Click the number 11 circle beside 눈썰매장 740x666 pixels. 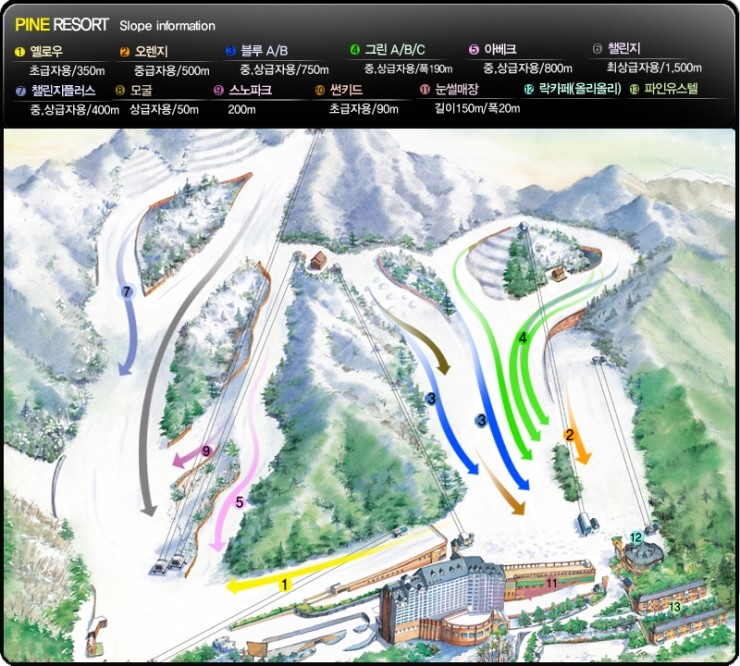pos(425,89)
